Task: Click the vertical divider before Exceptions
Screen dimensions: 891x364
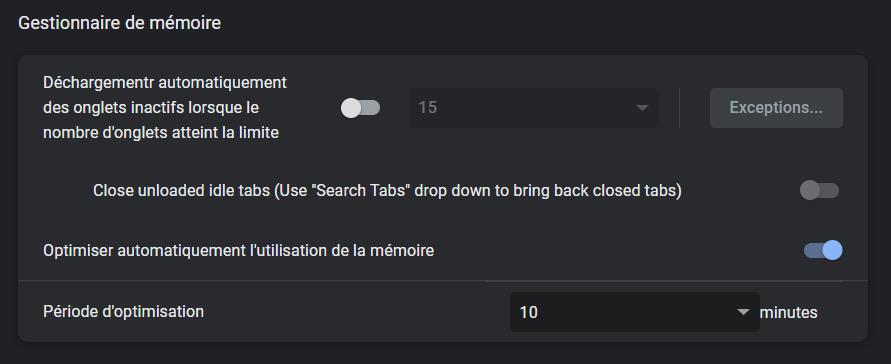Action: click(680, 108)
